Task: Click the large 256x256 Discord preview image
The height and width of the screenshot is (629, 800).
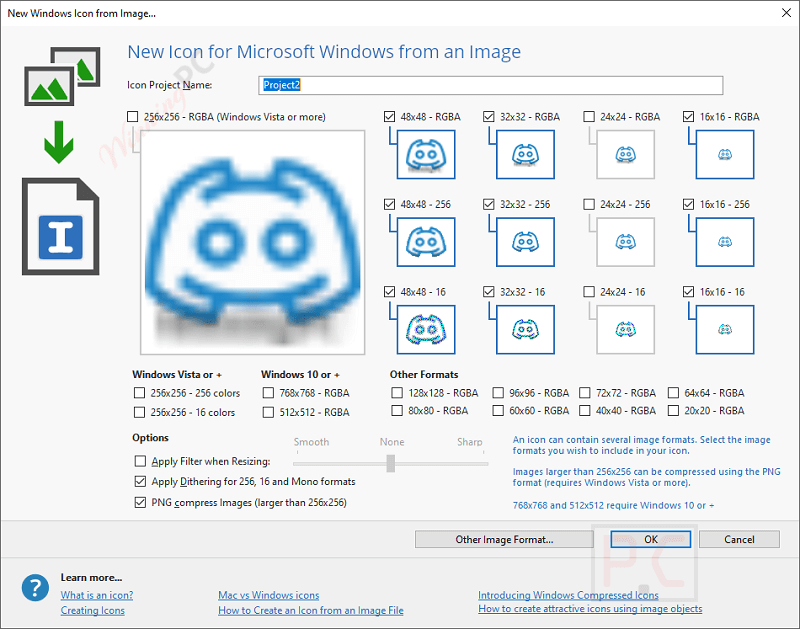Action: (253, 242)
